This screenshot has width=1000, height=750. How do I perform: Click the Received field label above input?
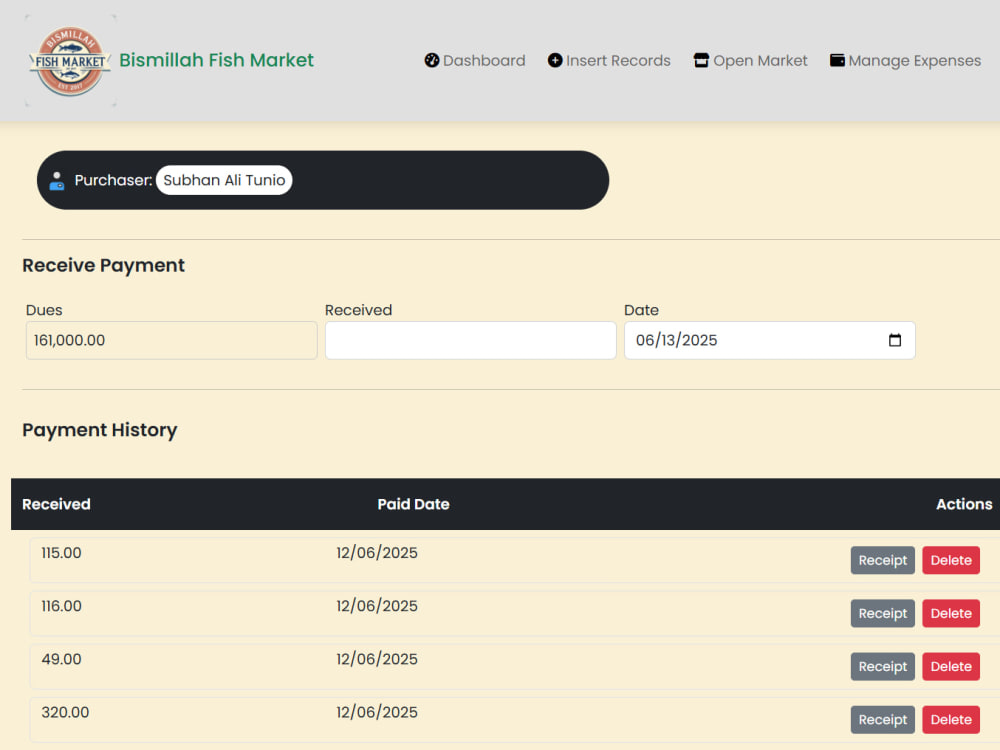pyautogui.click(x=358, y=310)
